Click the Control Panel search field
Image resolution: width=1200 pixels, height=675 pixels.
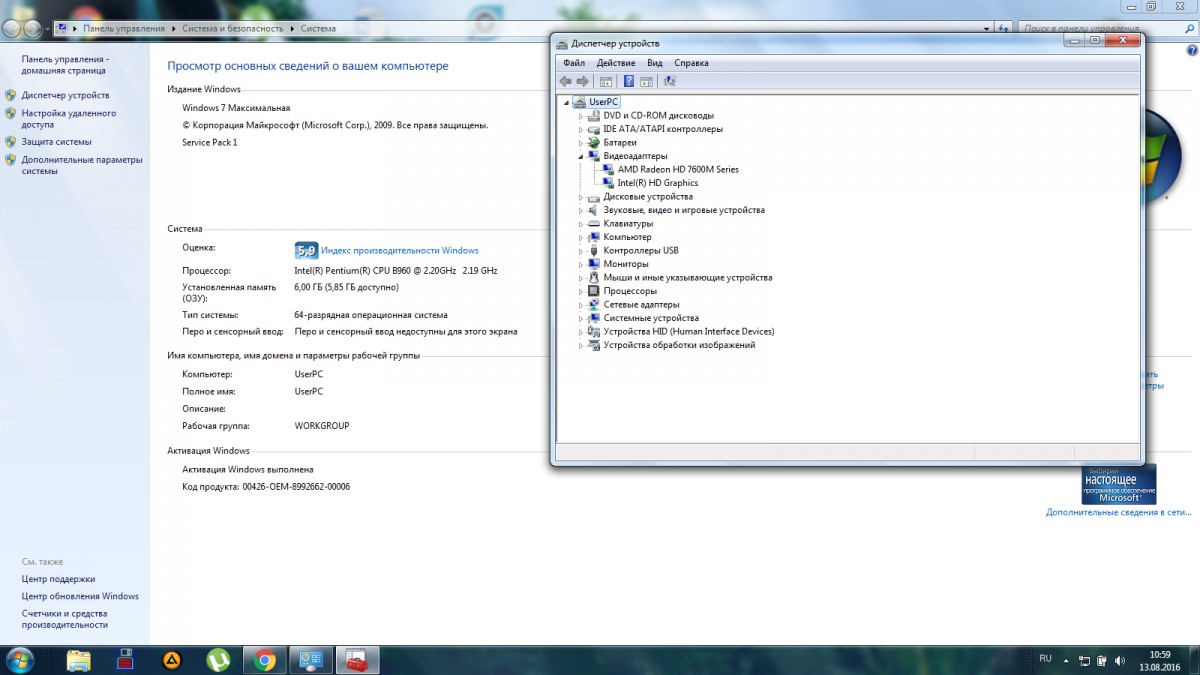click(1106, 29)
